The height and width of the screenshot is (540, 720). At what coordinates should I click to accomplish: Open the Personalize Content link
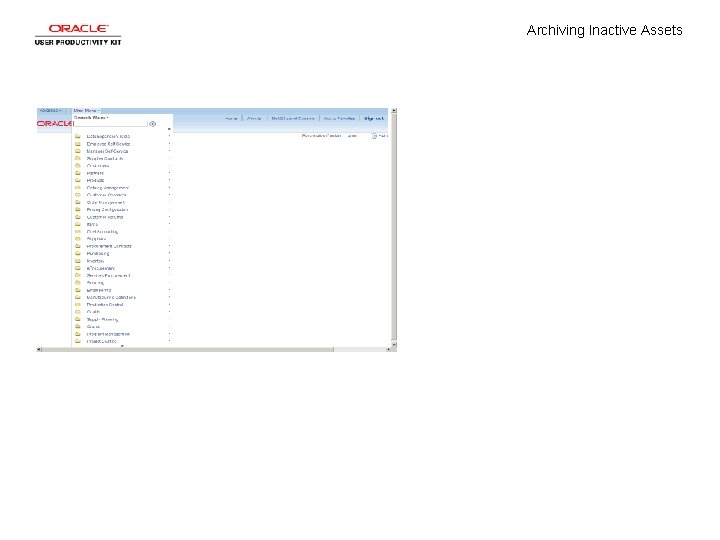pos(321,136)
